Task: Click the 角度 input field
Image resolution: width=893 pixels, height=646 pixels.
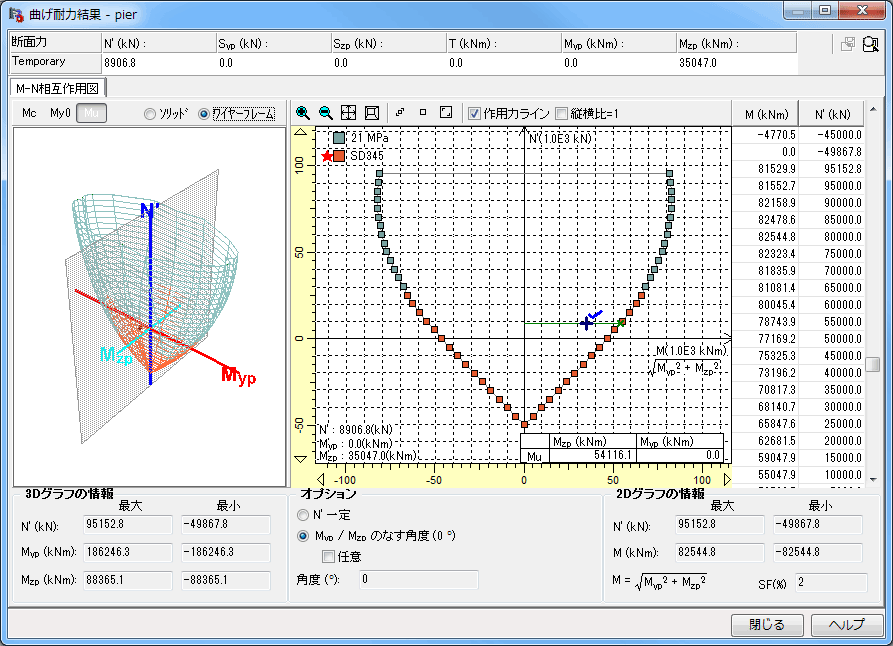Action: pyautogui.click(x=418, y=579)
